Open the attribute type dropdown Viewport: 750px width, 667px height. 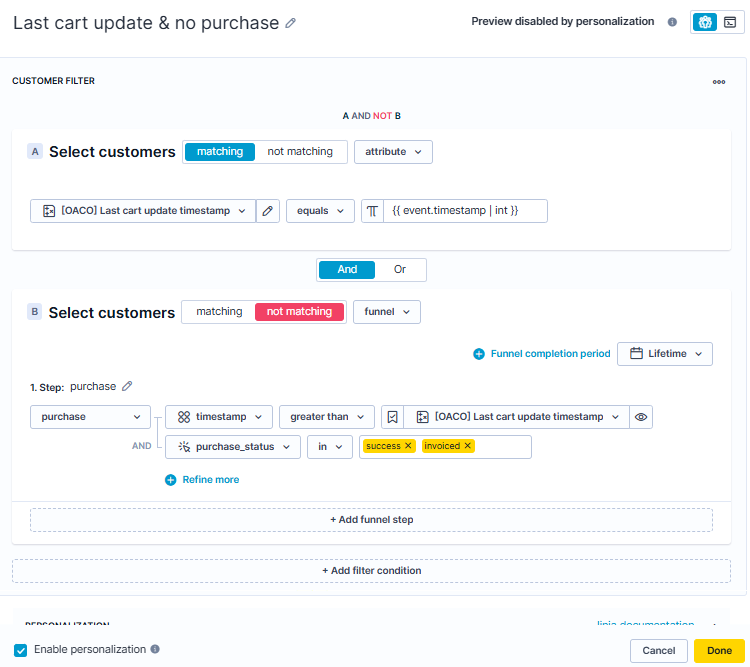pos(392,152)
